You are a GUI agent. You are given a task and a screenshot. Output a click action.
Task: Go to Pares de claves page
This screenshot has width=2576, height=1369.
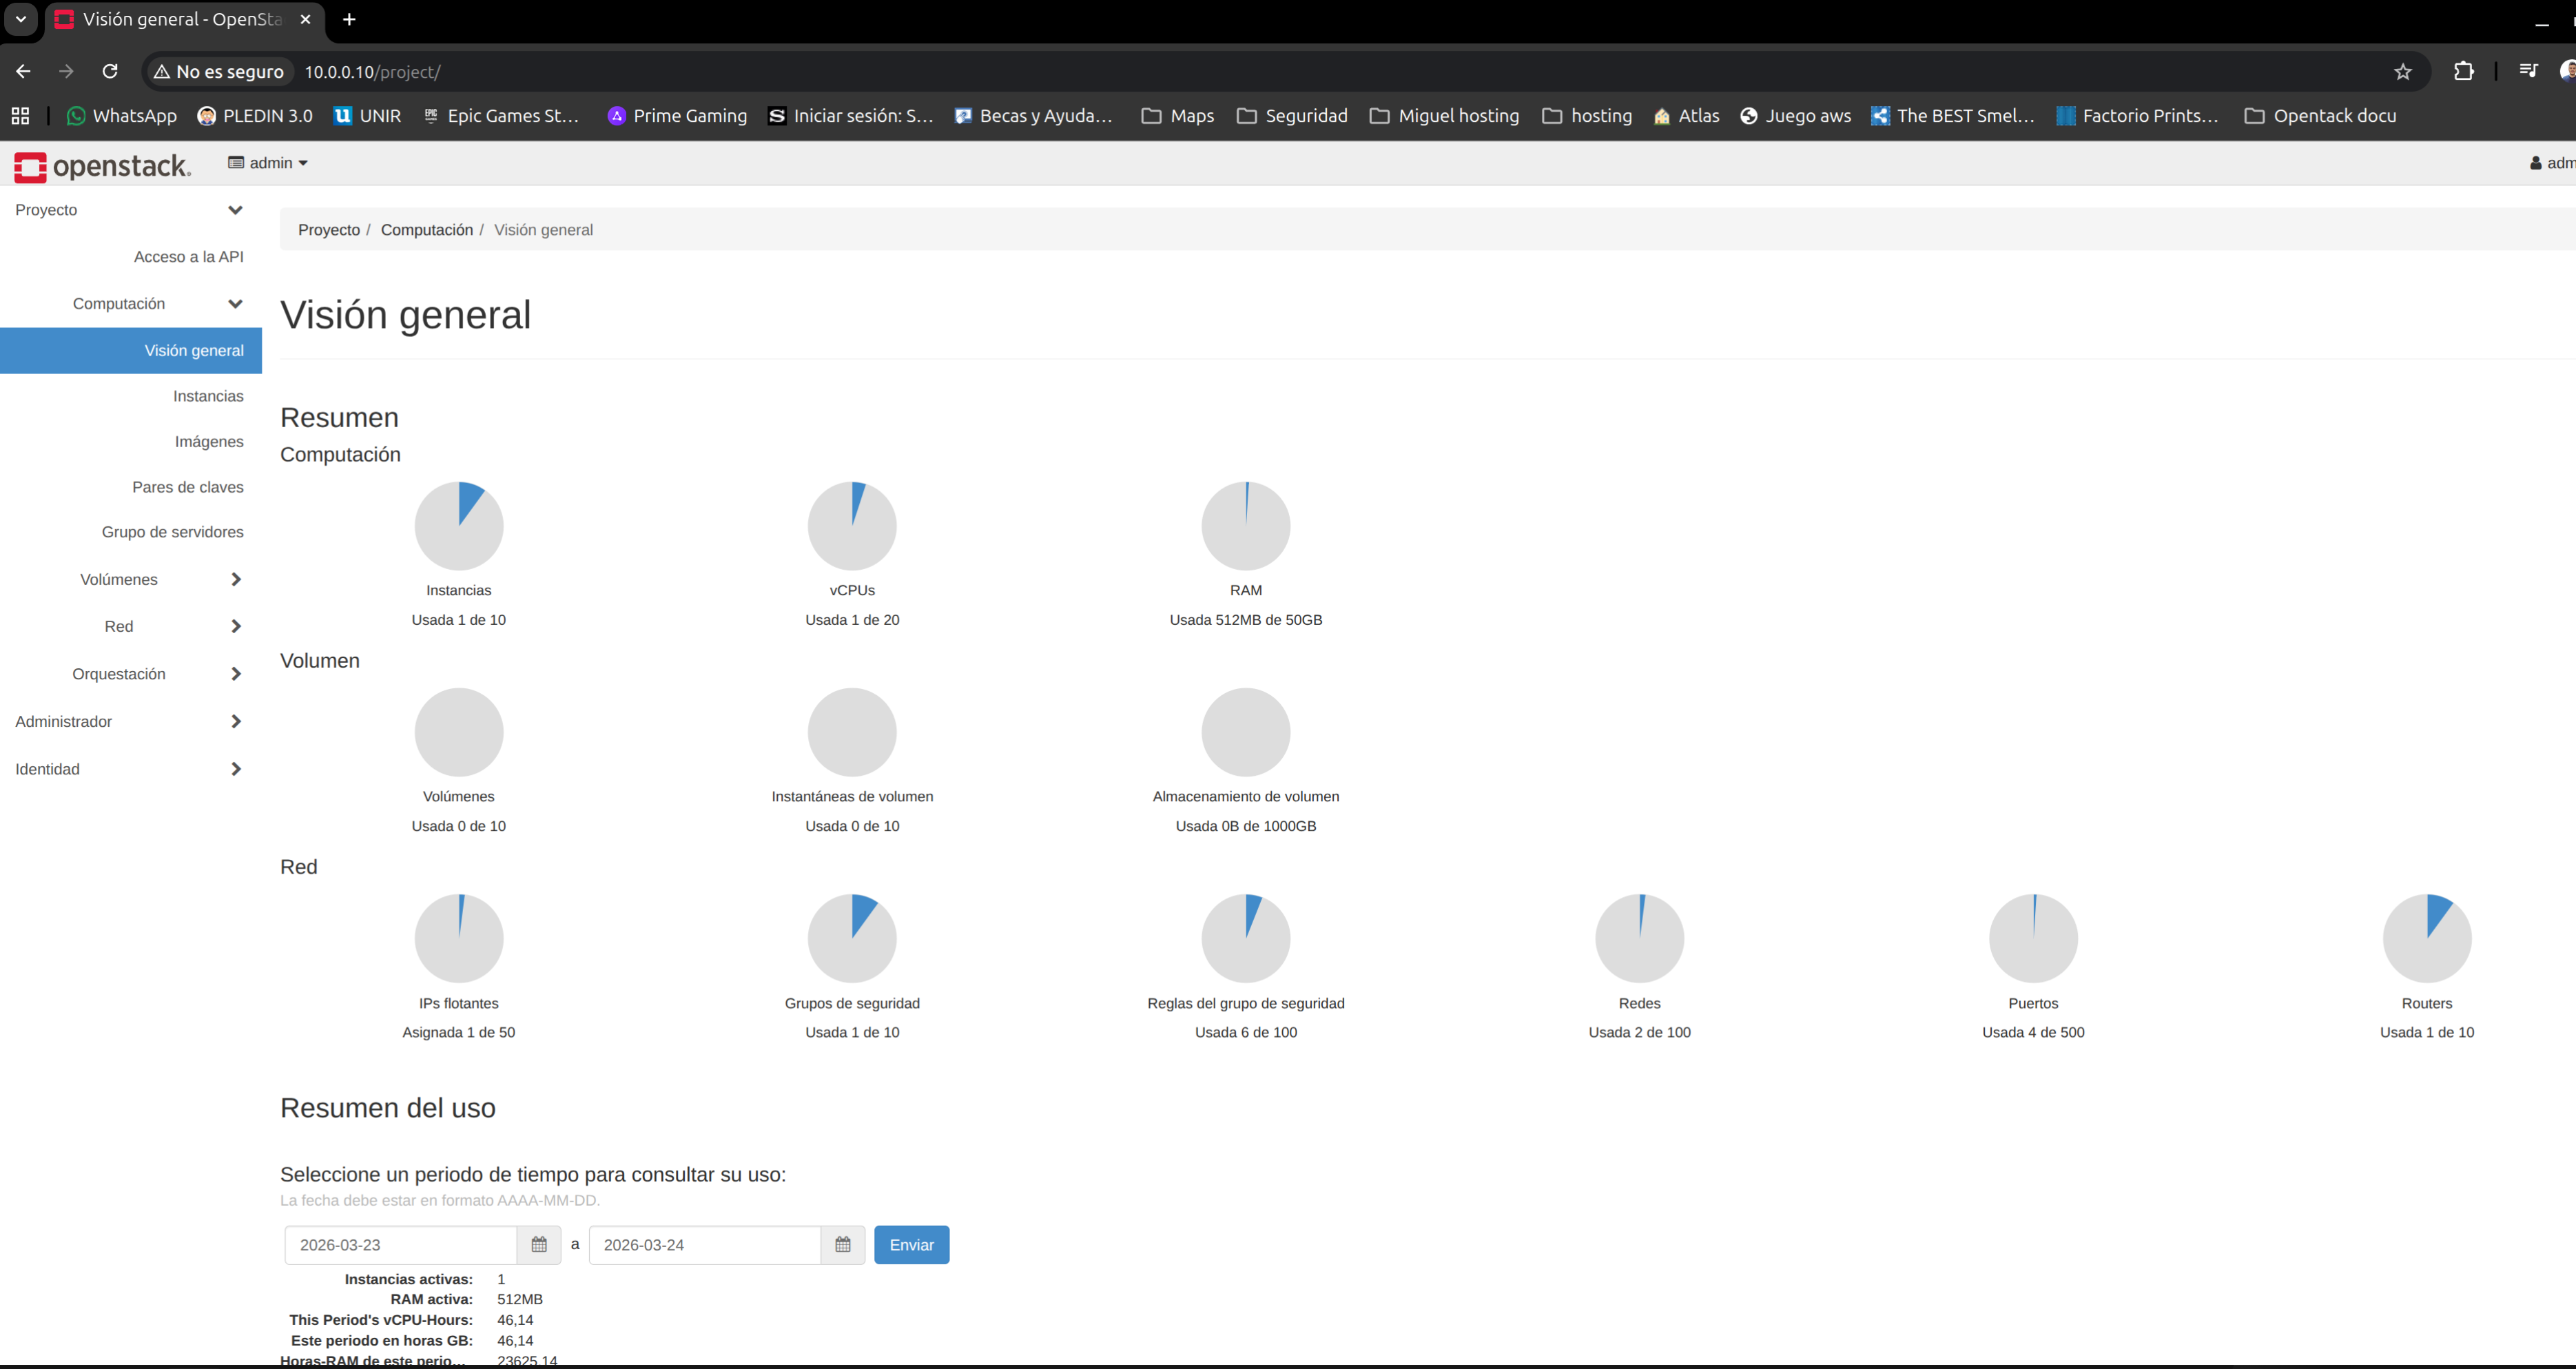click(188, 487)
